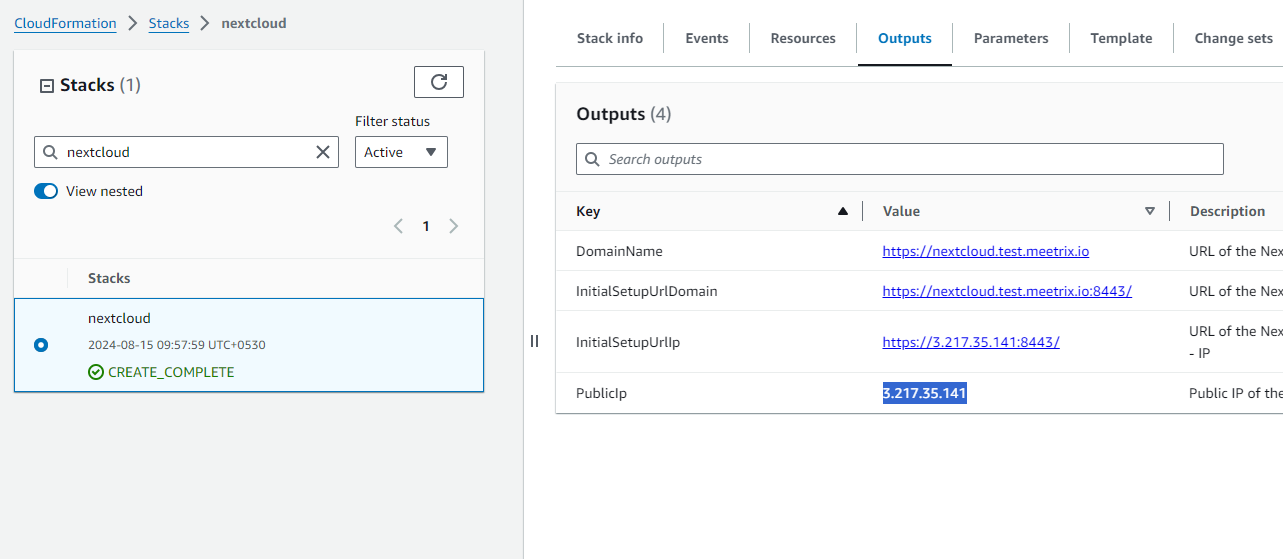
Task: Go to next page of stacks
Action: [x=454, y=226]
